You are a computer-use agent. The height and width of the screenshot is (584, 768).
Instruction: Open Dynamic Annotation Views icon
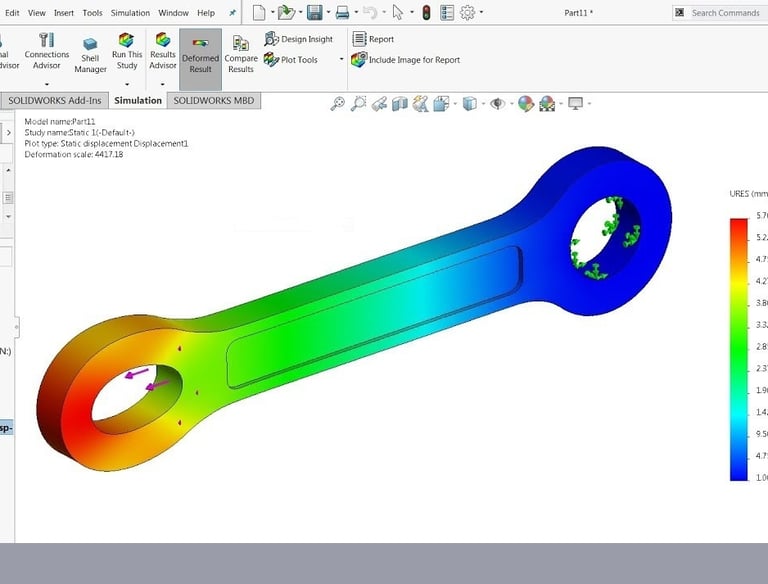[420, 103]
